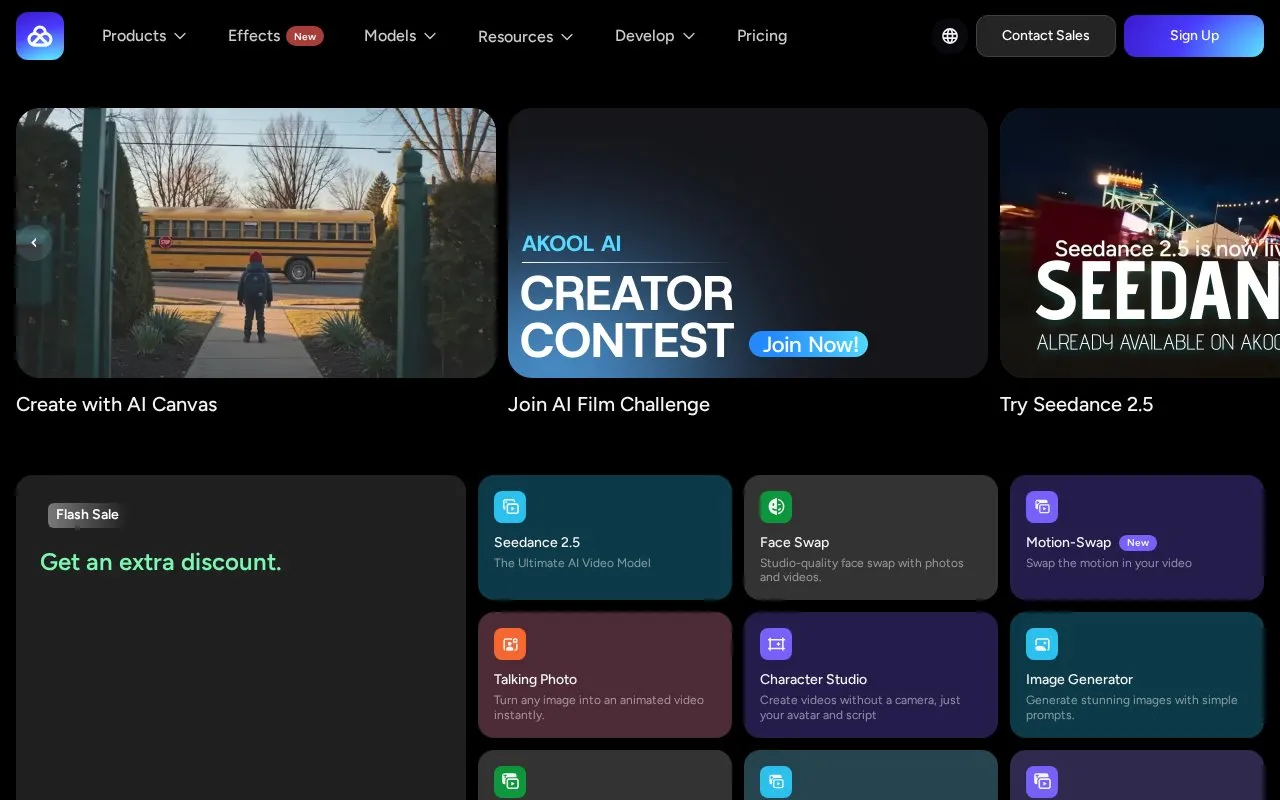1280x800 pixels.
Task: Click the Join Now! banner button
Action: click(x=809, y=344)
